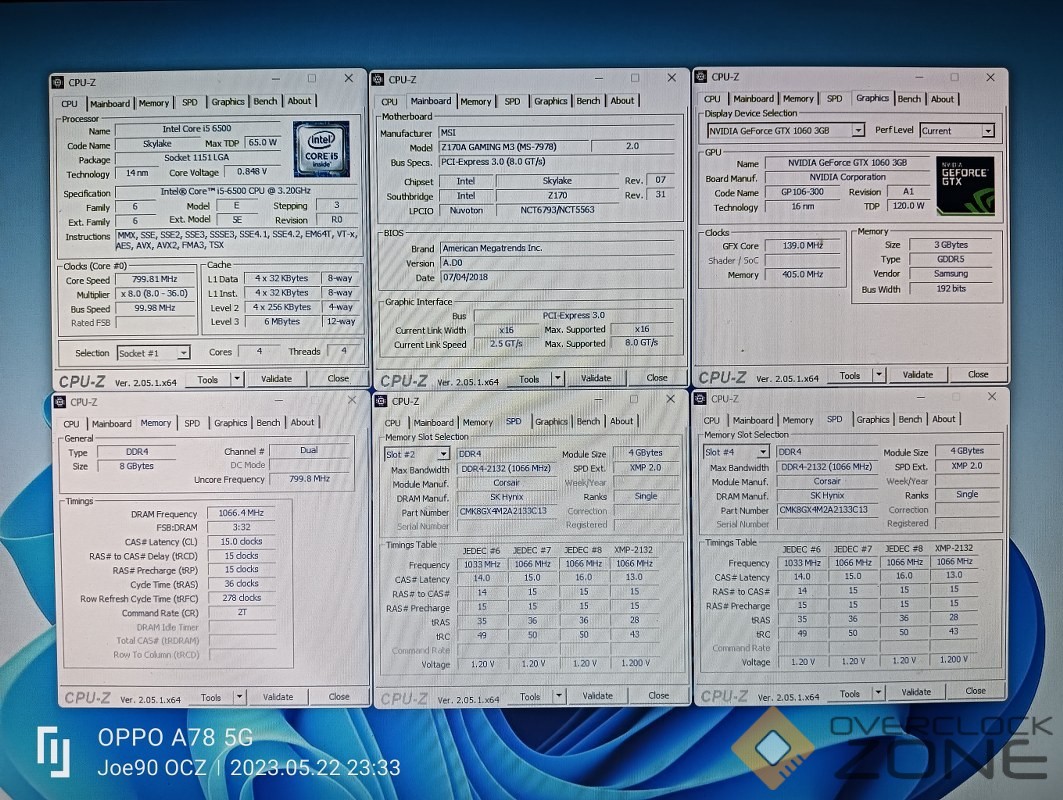Open the About tab in the Slot #4 SPD window
This screenshot has height=800, width=1063.
[944, 419]
